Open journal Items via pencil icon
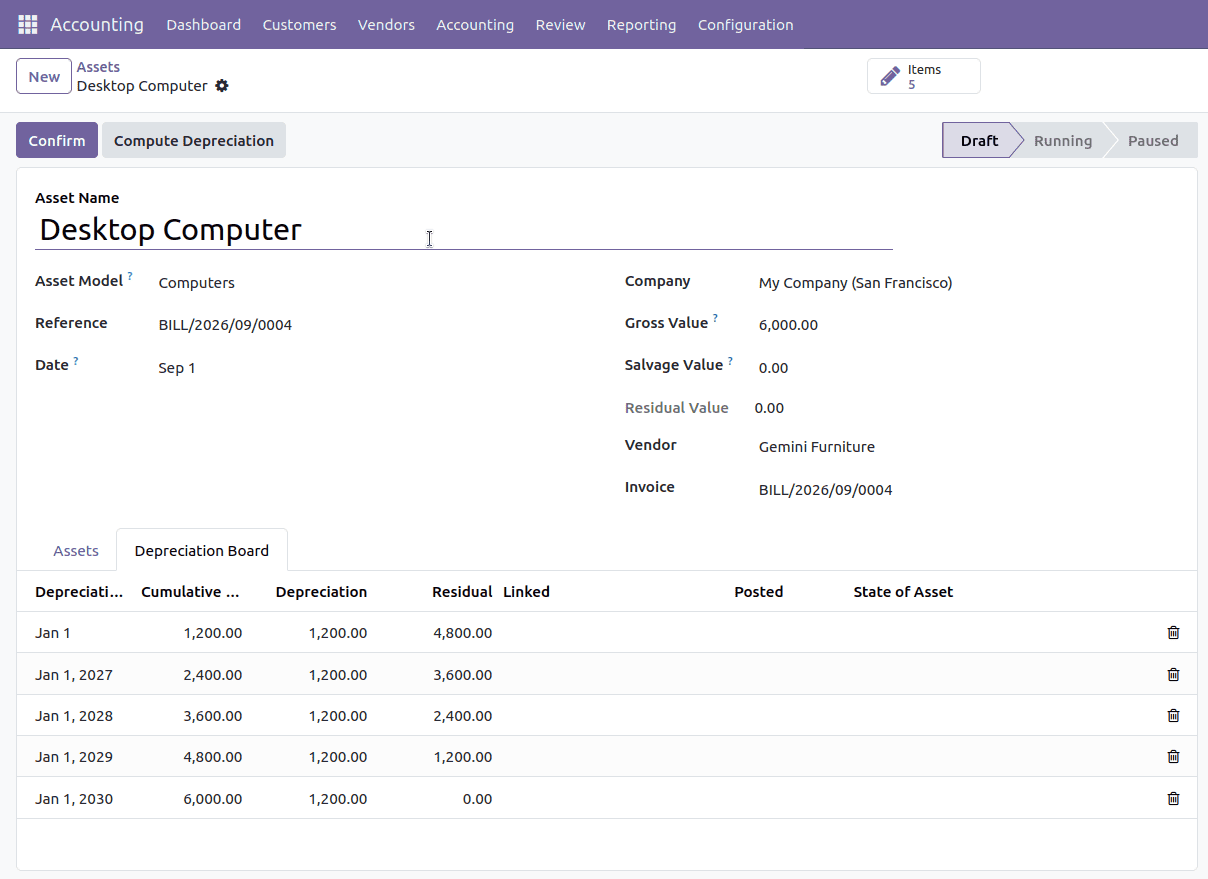The image size is (1208, 879). click(888, 77)
